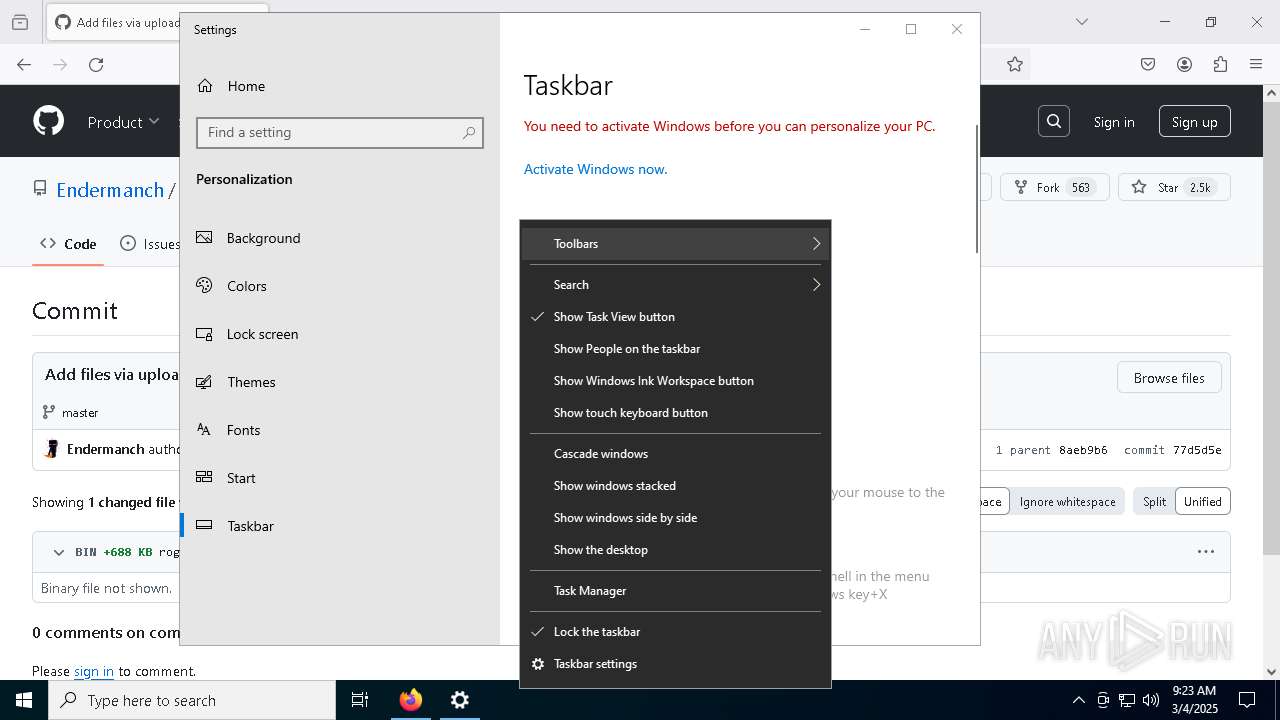Click GitHub Sign up button
Image resolution: width=1280 pixels, height=720 pixels.
tap(1194, 122)
